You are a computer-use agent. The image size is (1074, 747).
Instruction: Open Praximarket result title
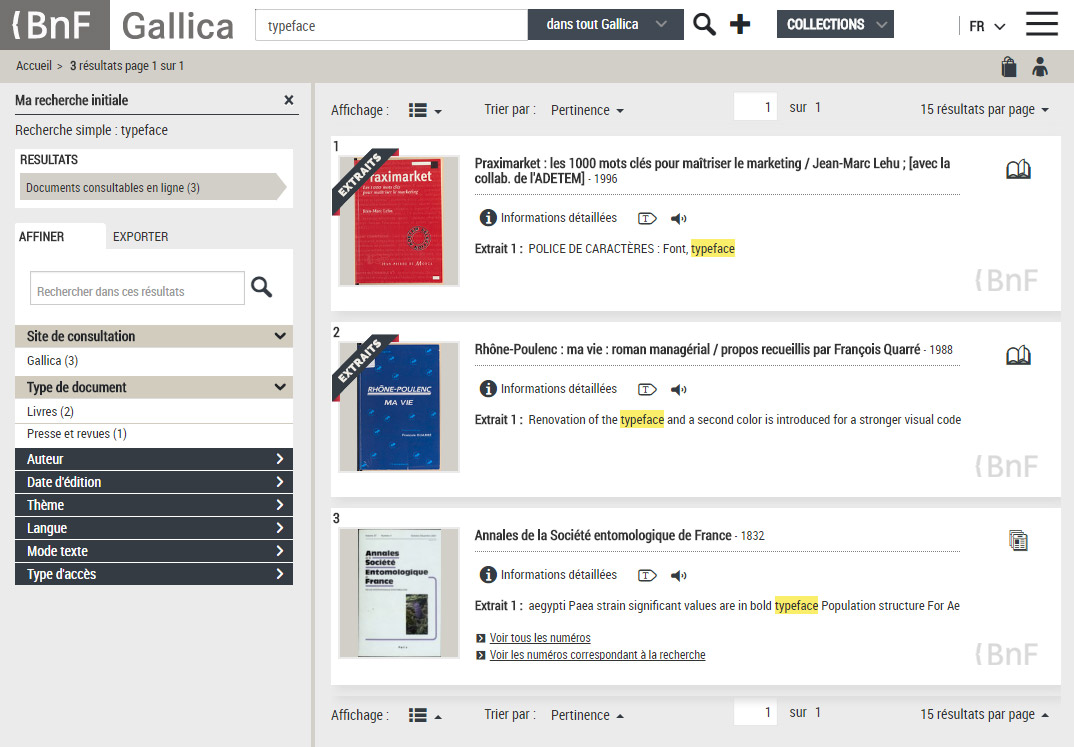coord(712,170)
